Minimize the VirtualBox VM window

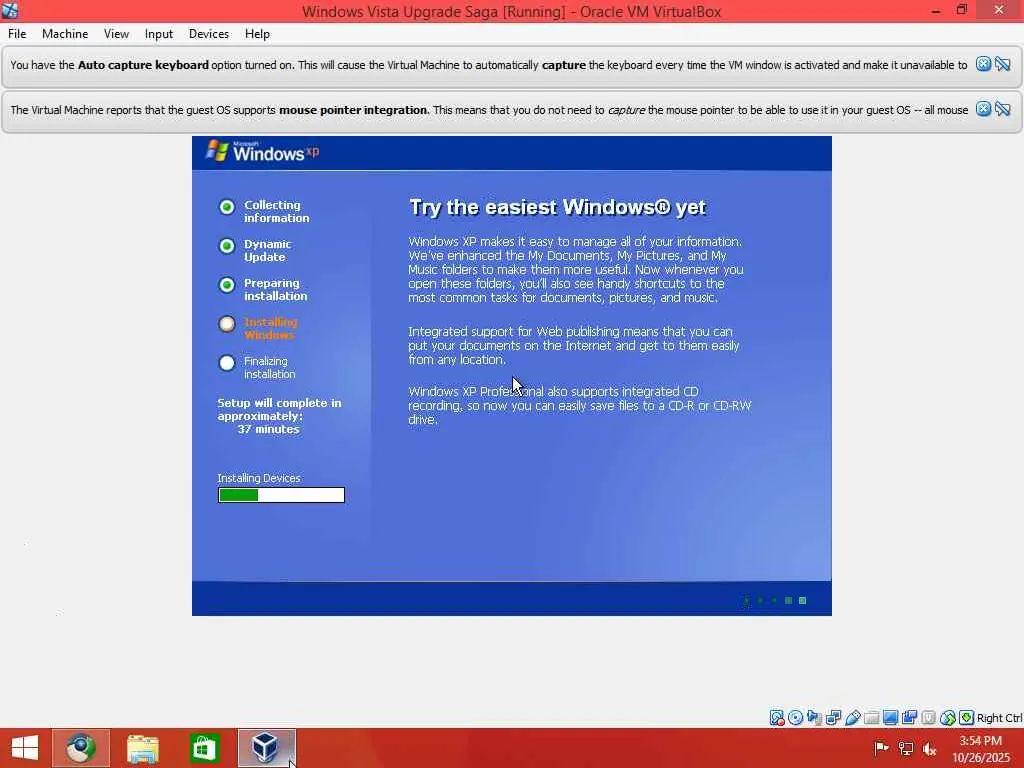pos(936,10)
